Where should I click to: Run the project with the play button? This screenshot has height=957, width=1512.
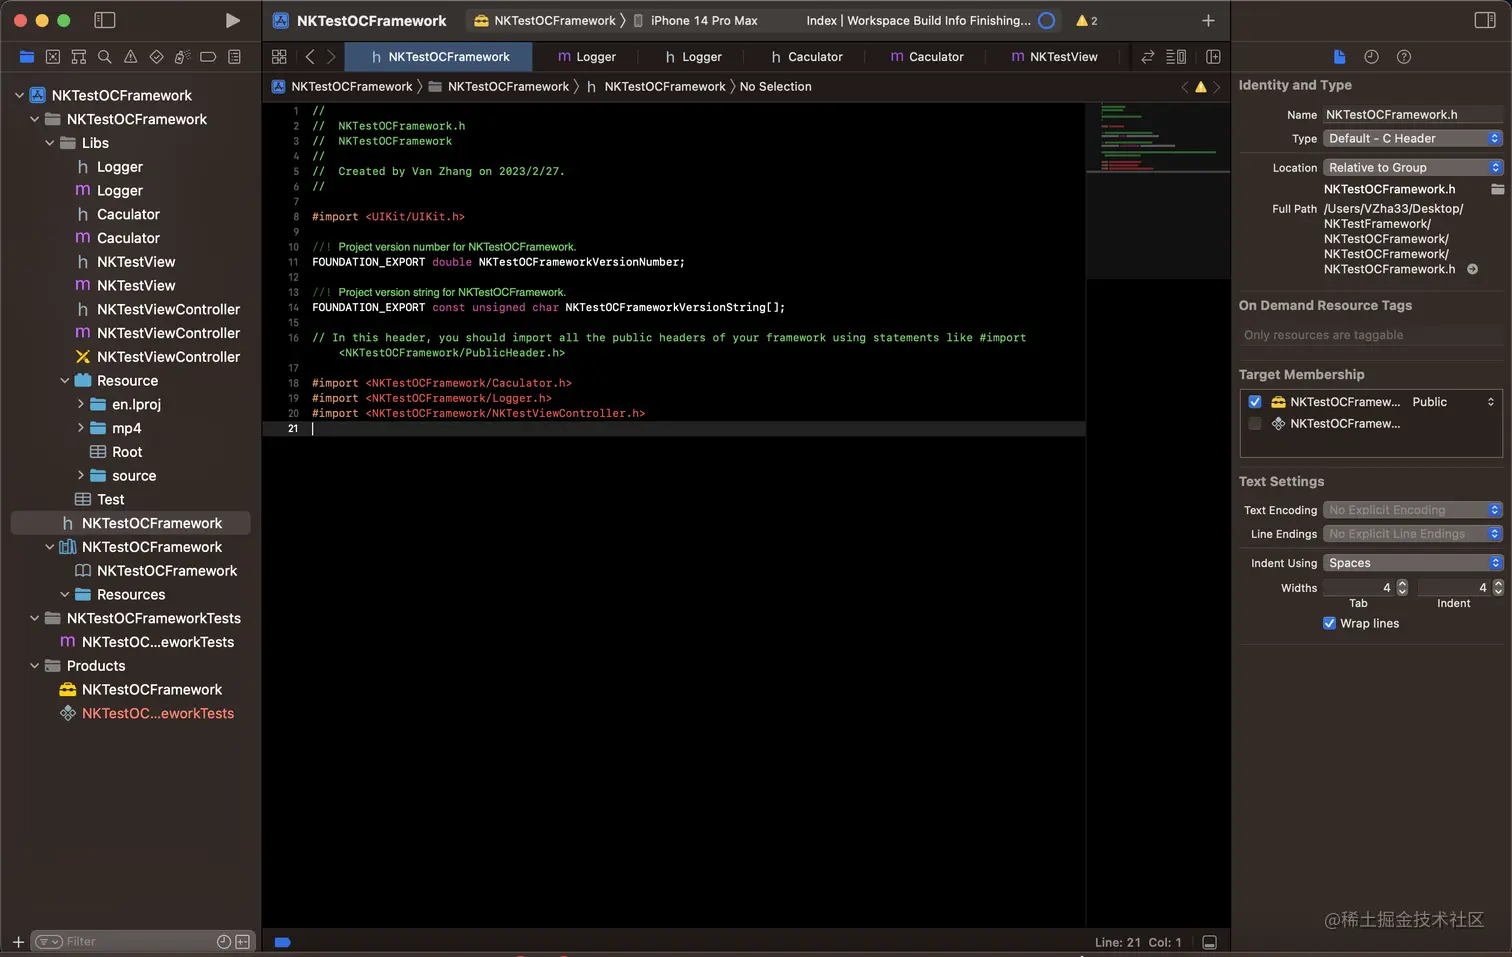[x=232, y=20]
